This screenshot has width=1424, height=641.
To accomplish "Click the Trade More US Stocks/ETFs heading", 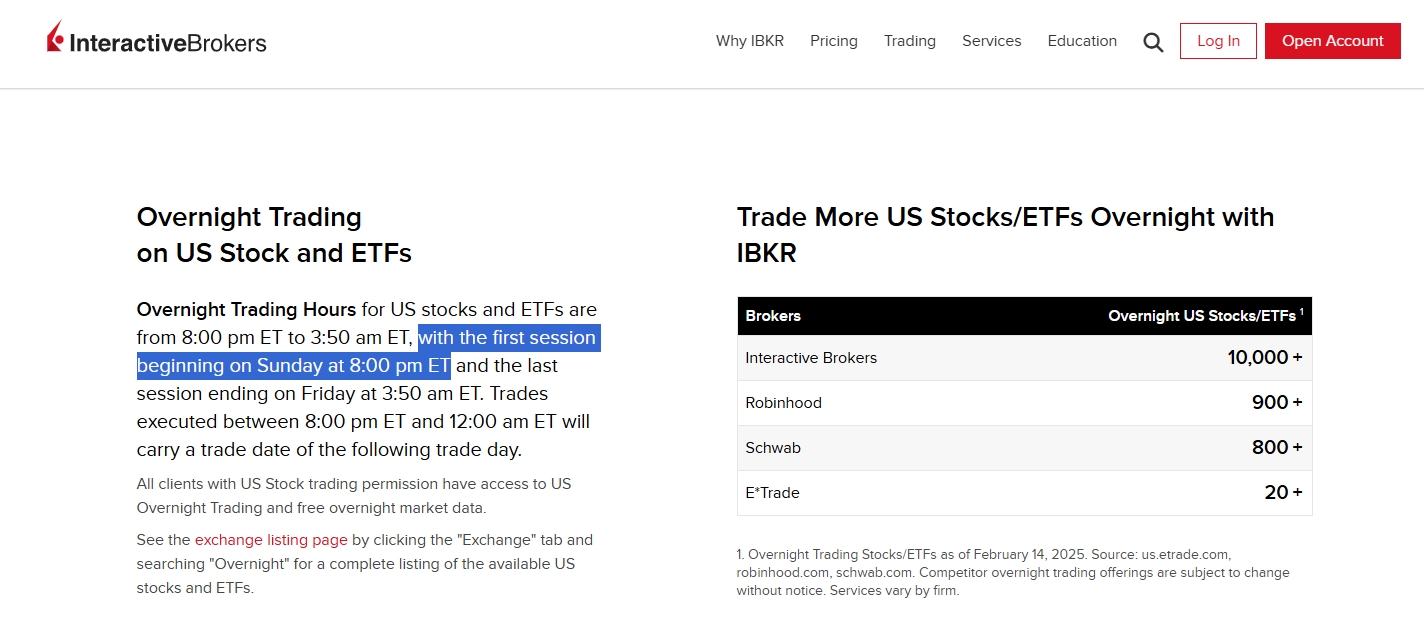I will click(x=1005, y=234).
